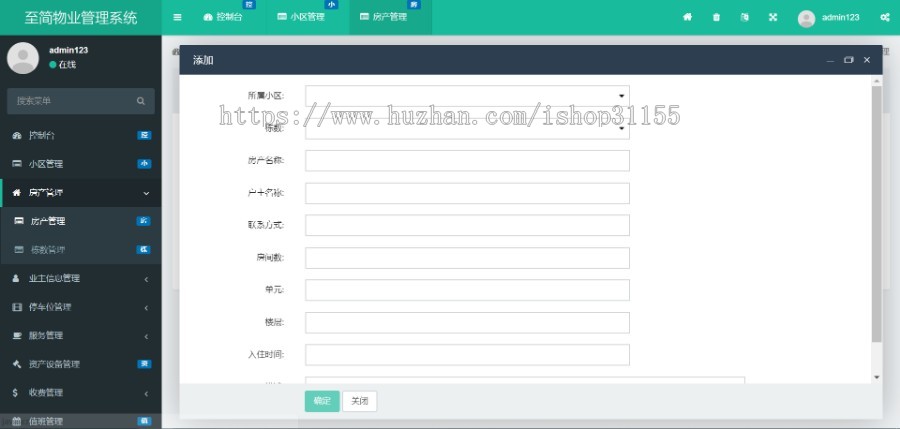Open 资产设备管理 from the sidebar

[x=80, y=364]
